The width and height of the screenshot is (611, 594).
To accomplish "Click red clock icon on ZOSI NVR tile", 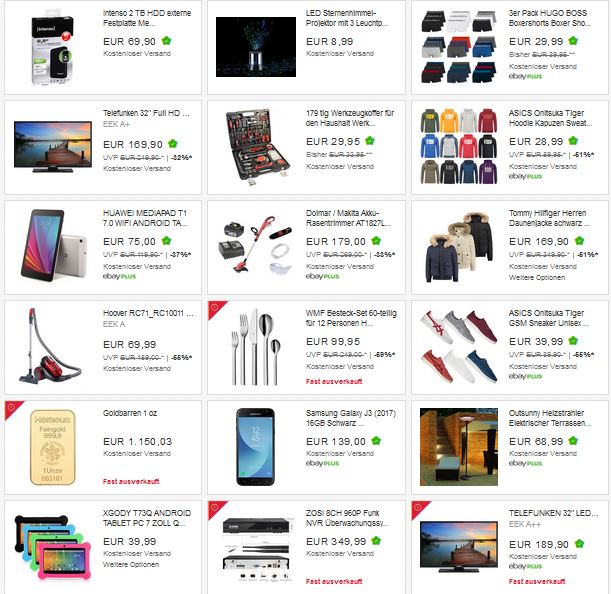I will click(x=214, y=507).
